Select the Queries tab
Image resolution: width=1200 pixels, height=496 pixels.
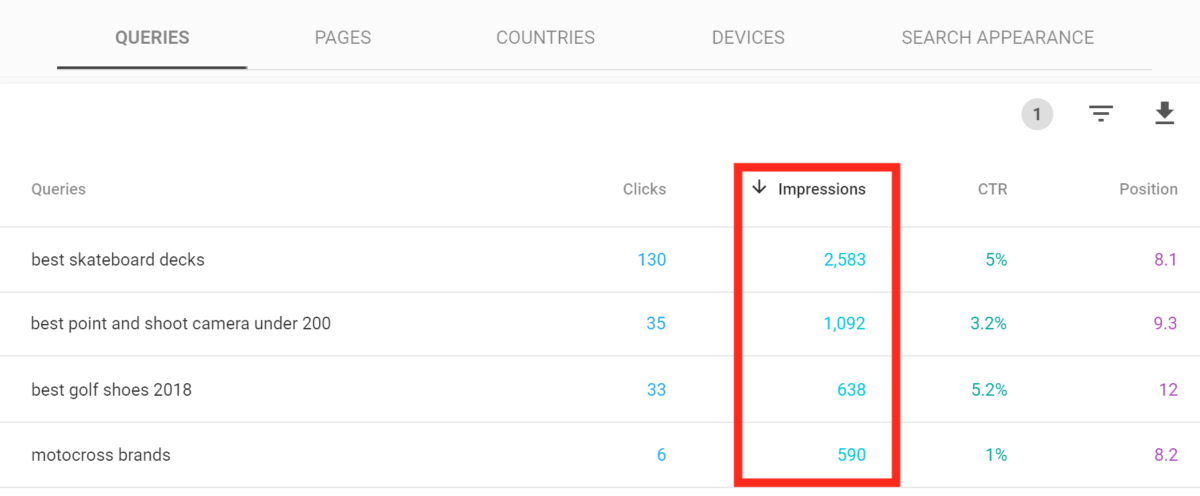[x=152, y=38]
